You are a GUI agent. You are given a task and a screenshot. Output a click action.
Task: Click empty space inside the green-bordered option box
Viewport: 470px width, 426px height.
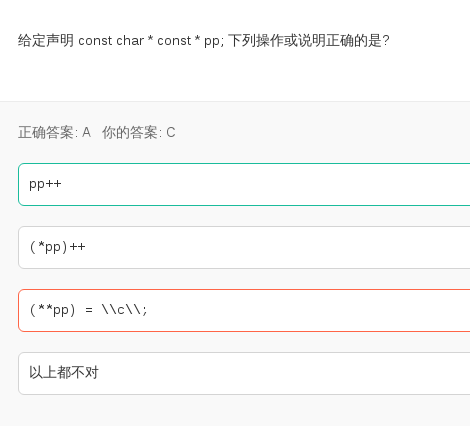point(267,184)
